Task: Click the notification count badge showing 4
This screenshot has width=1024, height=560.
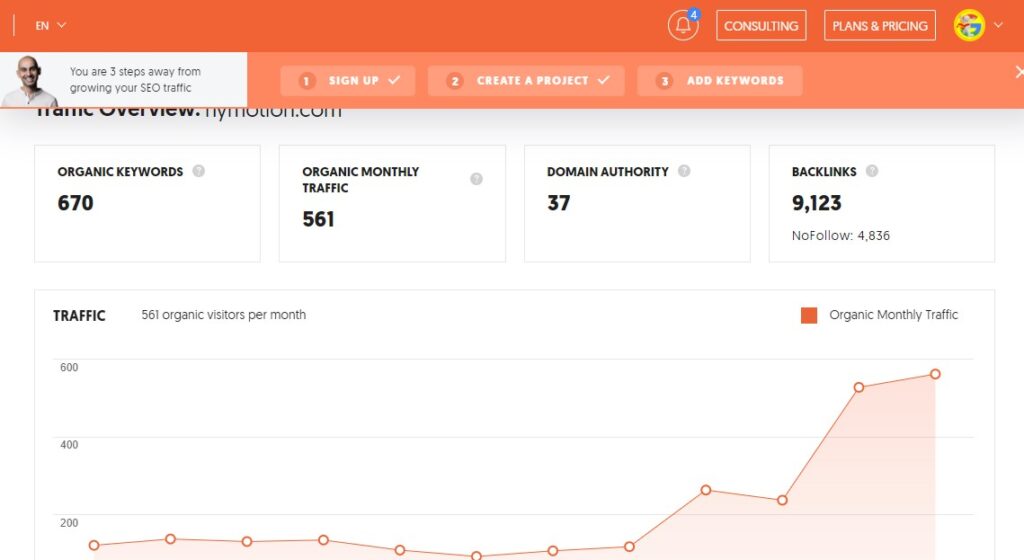Action: pos(694,14)
